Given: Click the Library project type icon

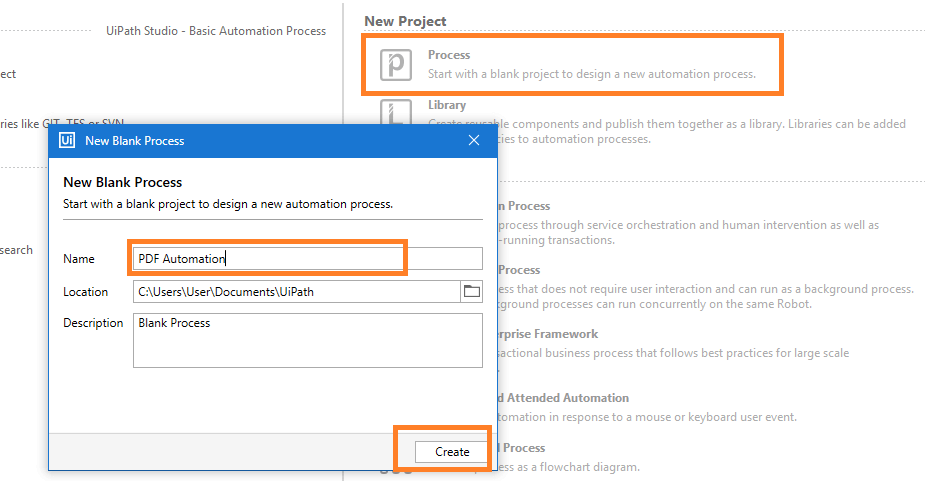Looking at the screenshot, I should coord(396,112).
